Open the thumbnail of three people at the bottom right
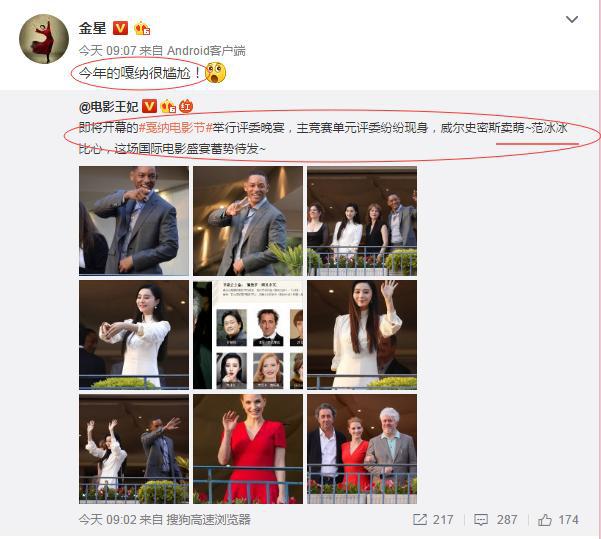601x539 pixels. pos(362,449)
